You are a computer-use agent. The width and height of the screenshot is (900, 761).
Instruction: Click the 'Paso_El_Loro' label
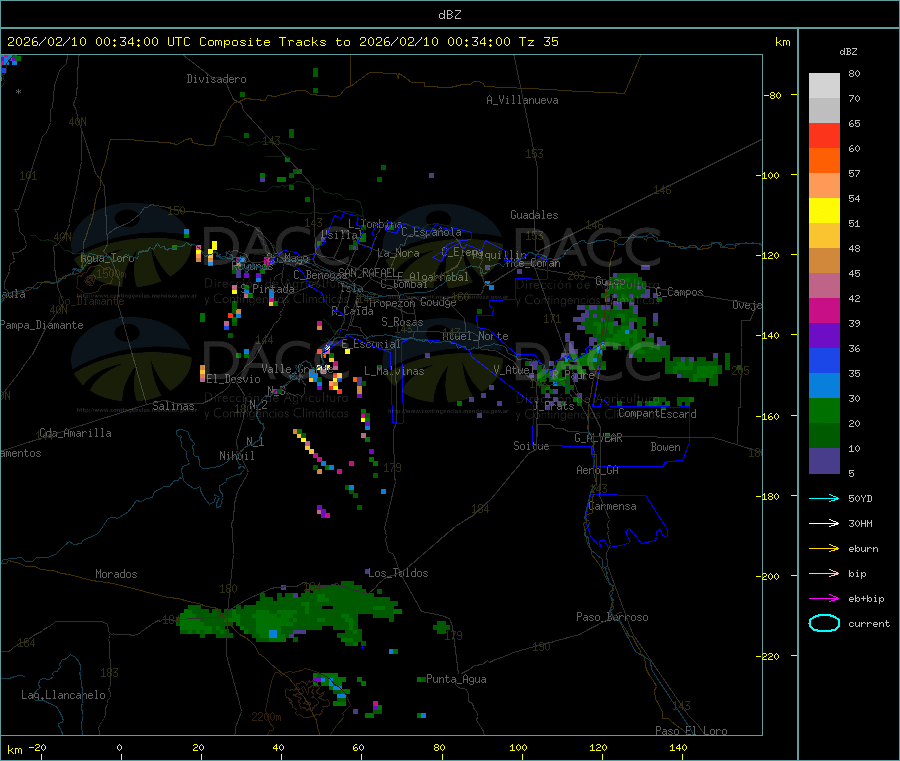pyautogui.click(x=691, y=731)
